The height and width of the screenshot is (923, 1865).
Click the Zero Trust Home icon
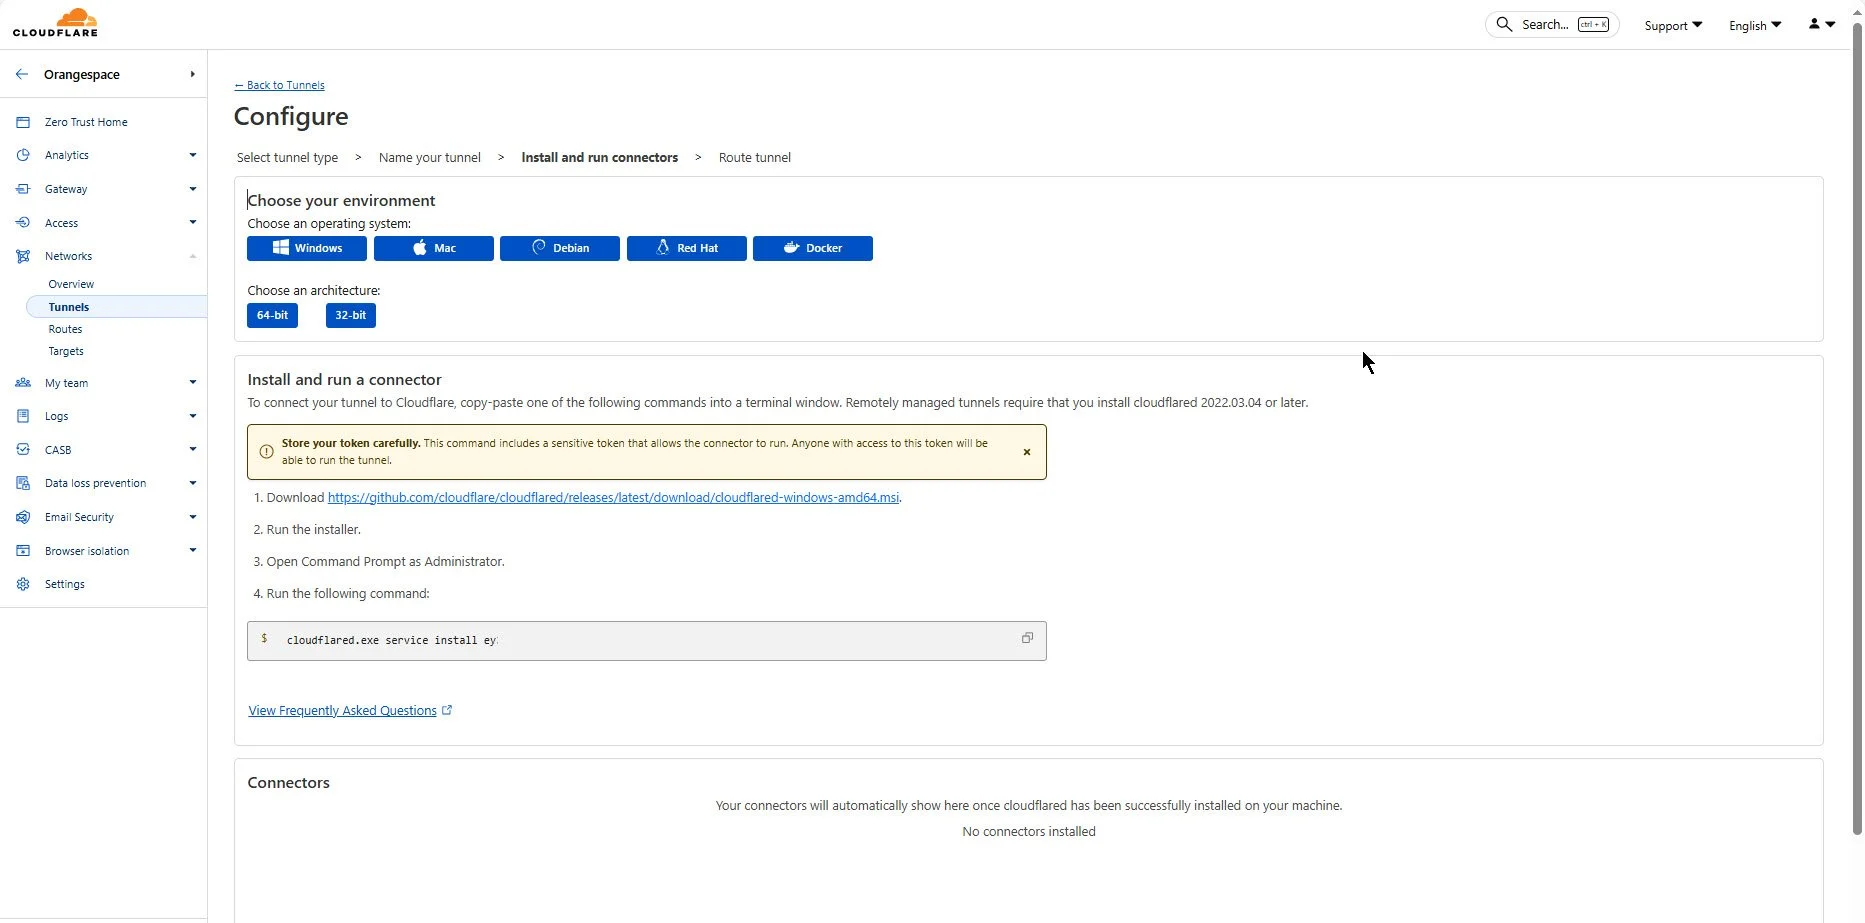(x=23, y=122)
